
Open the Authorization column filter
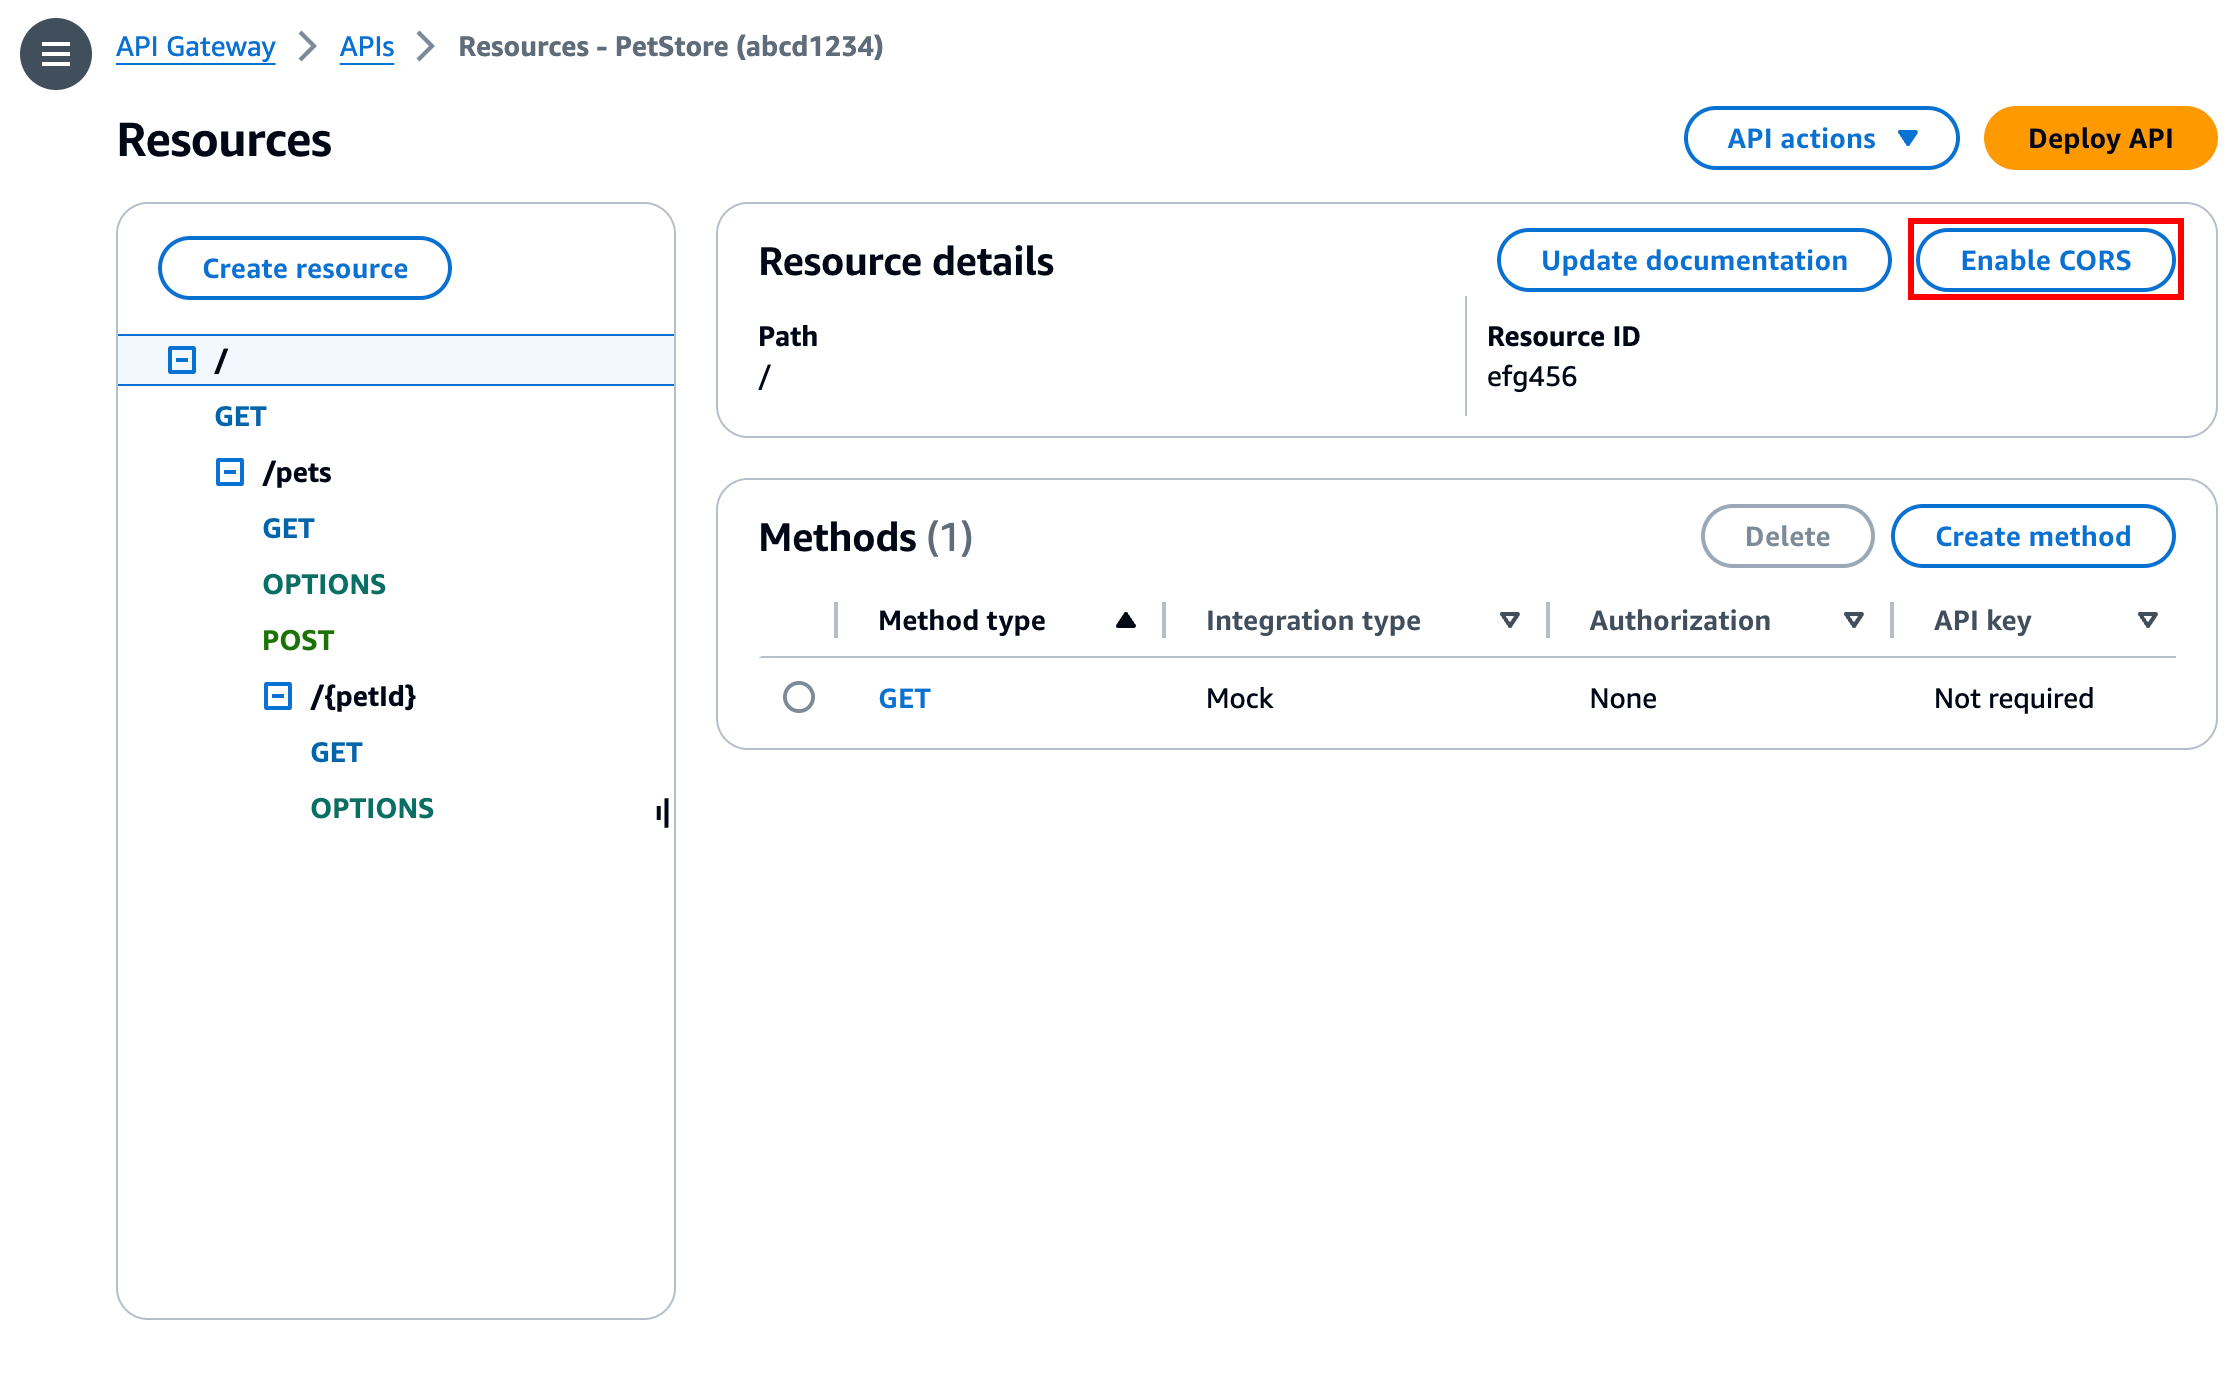1855,620
